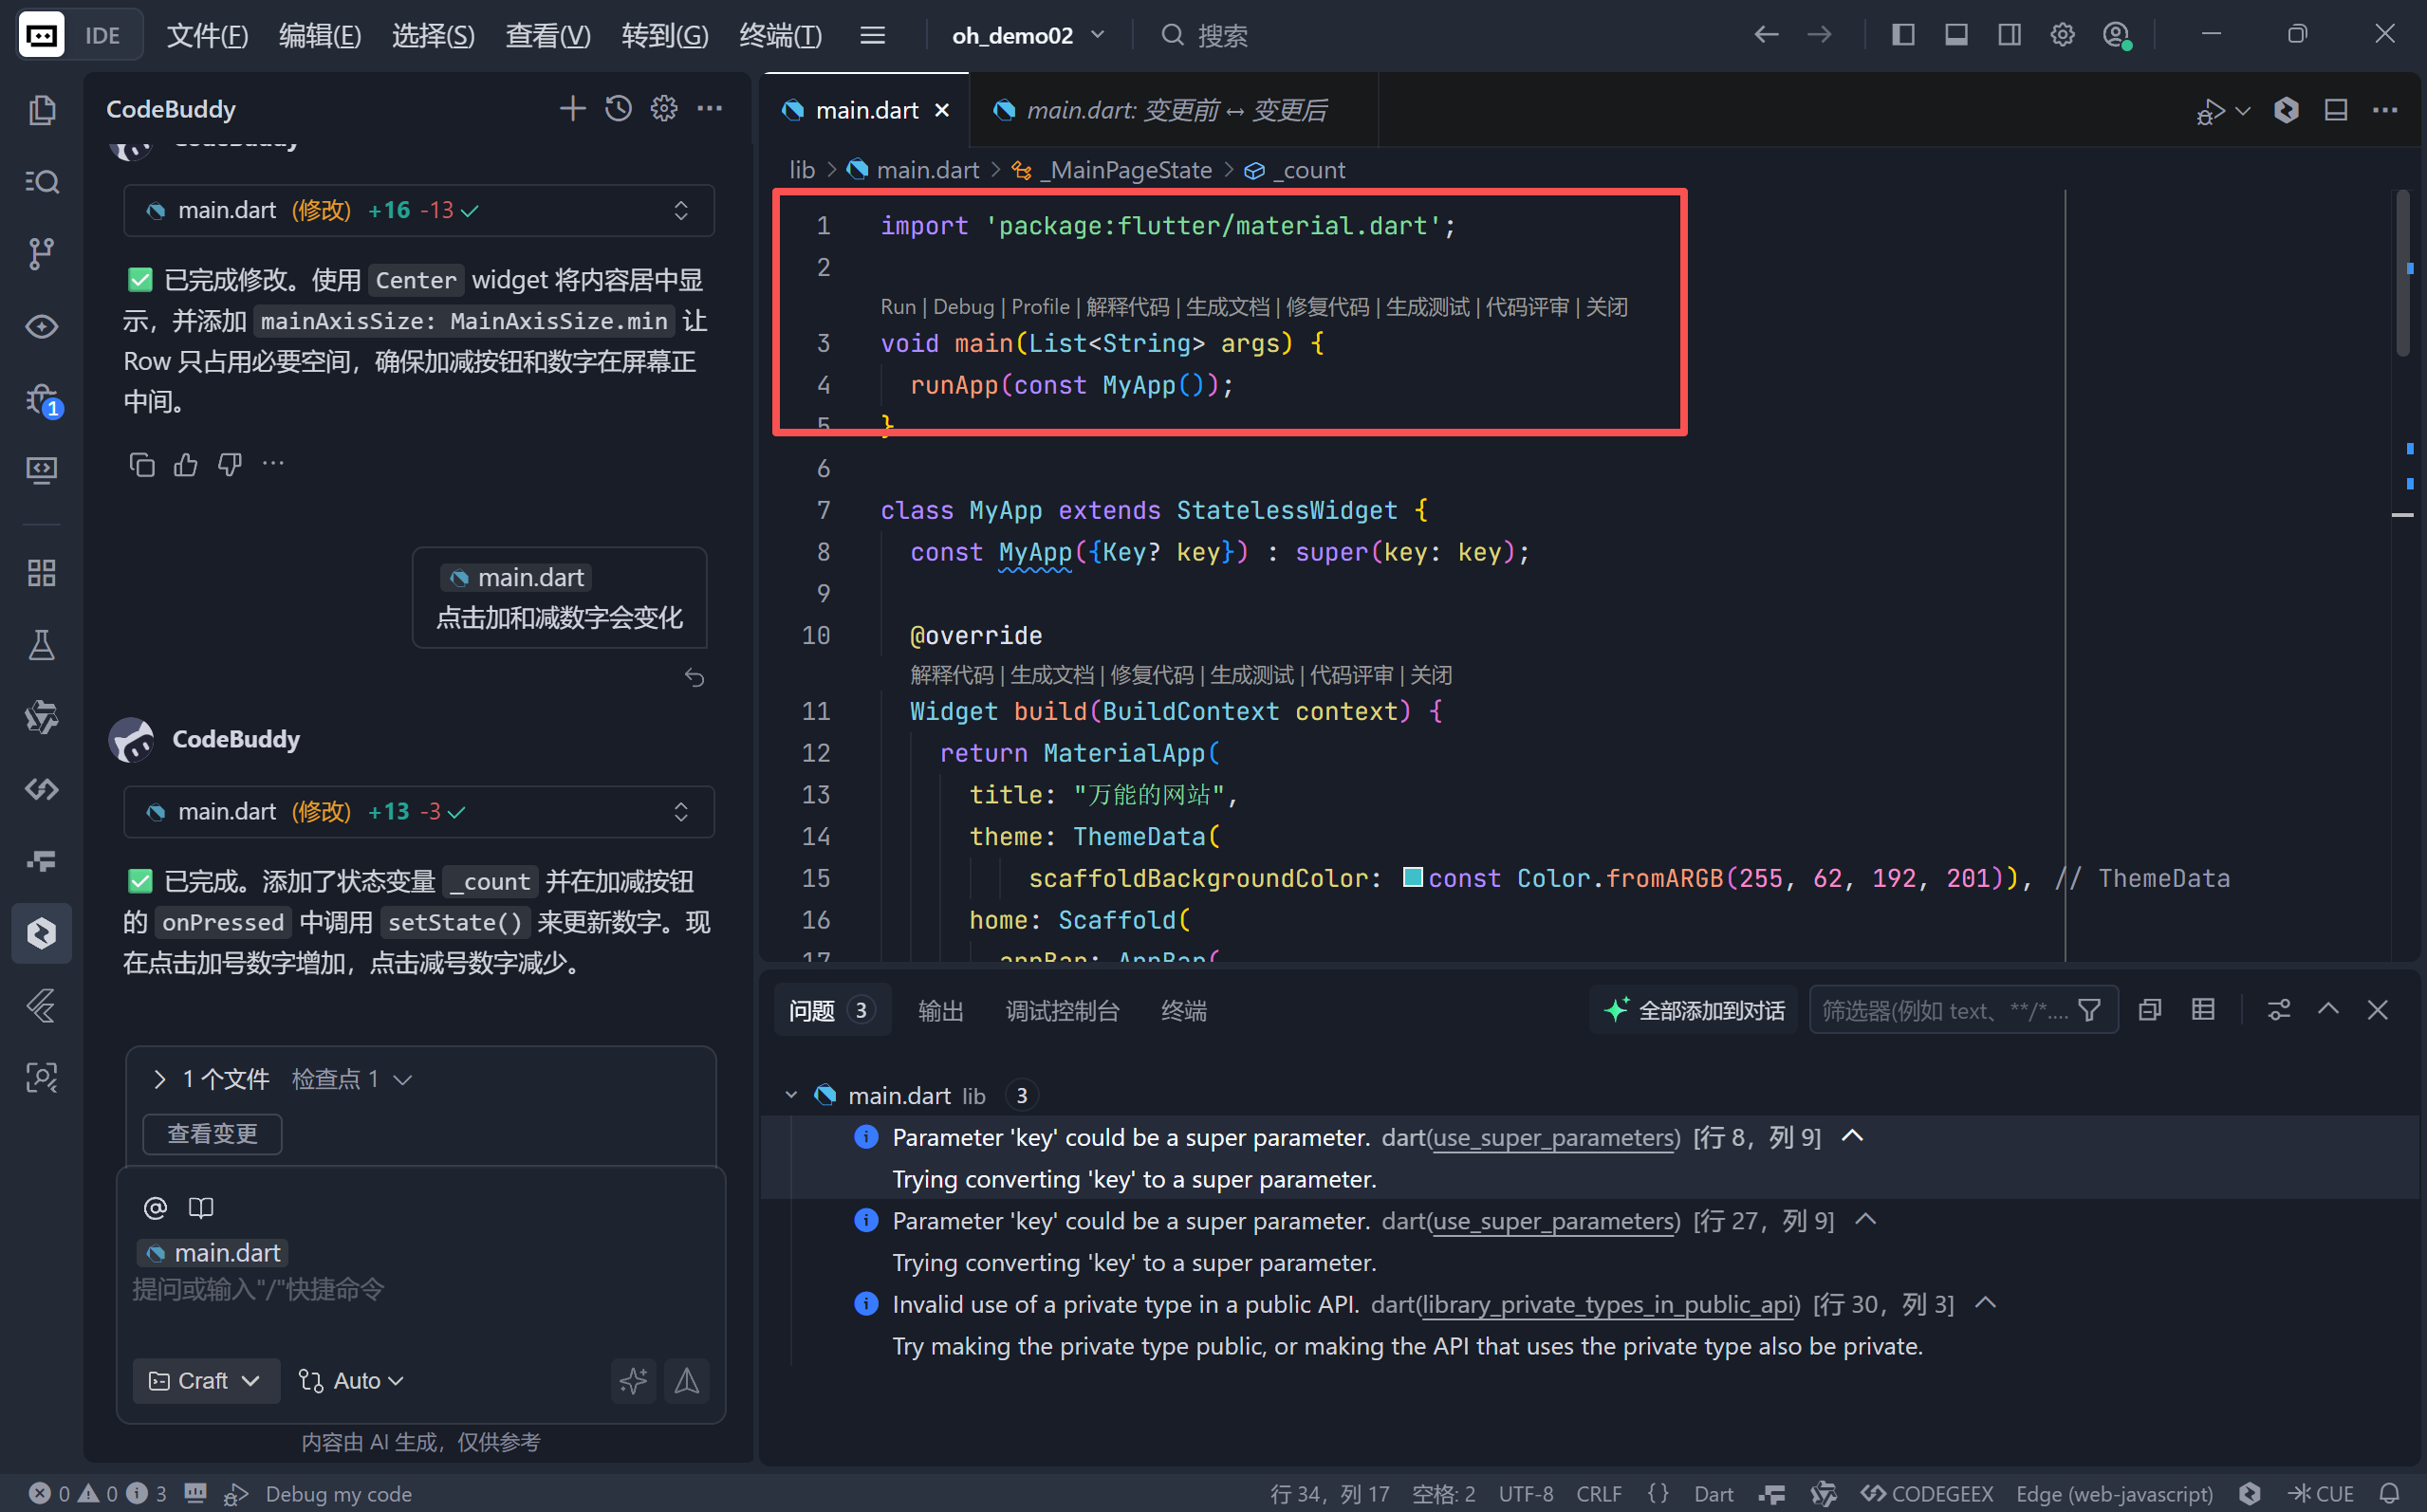2427x1512 pixels.
Task: Collapse the main.dart problems tree group
Action: 791,1096
